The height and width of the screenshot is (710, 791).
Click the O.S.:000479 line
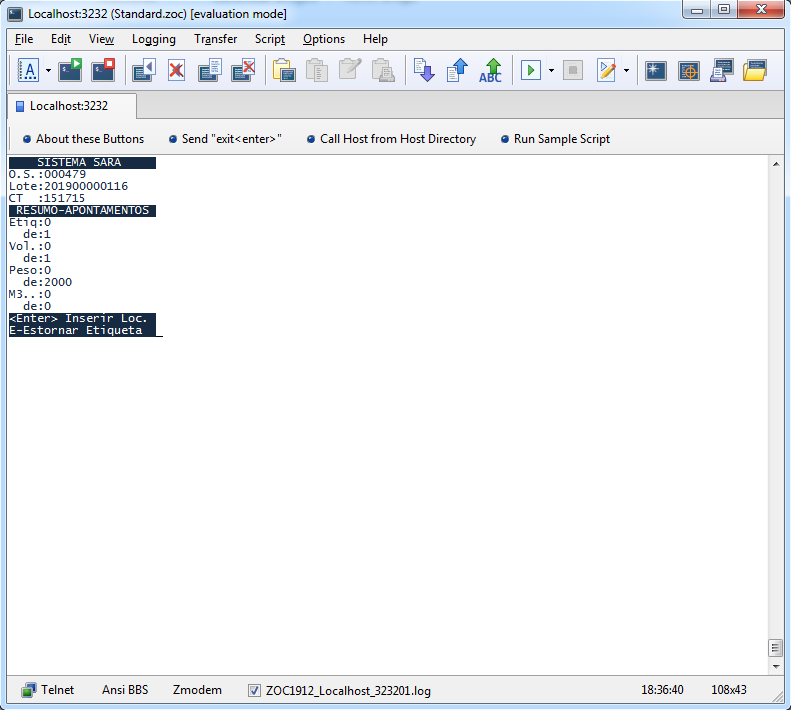(47, 175)
